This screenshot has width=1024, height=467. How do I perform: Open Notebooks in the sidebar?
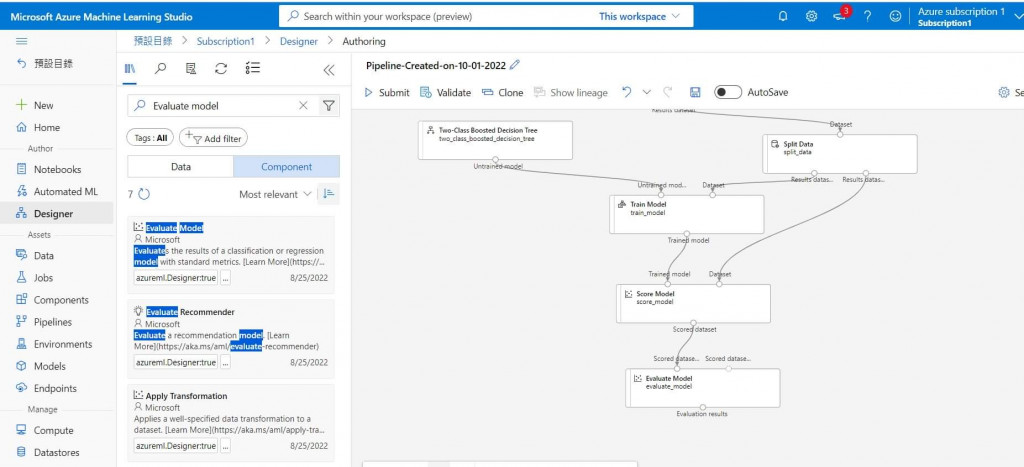[x=57, y=169]
